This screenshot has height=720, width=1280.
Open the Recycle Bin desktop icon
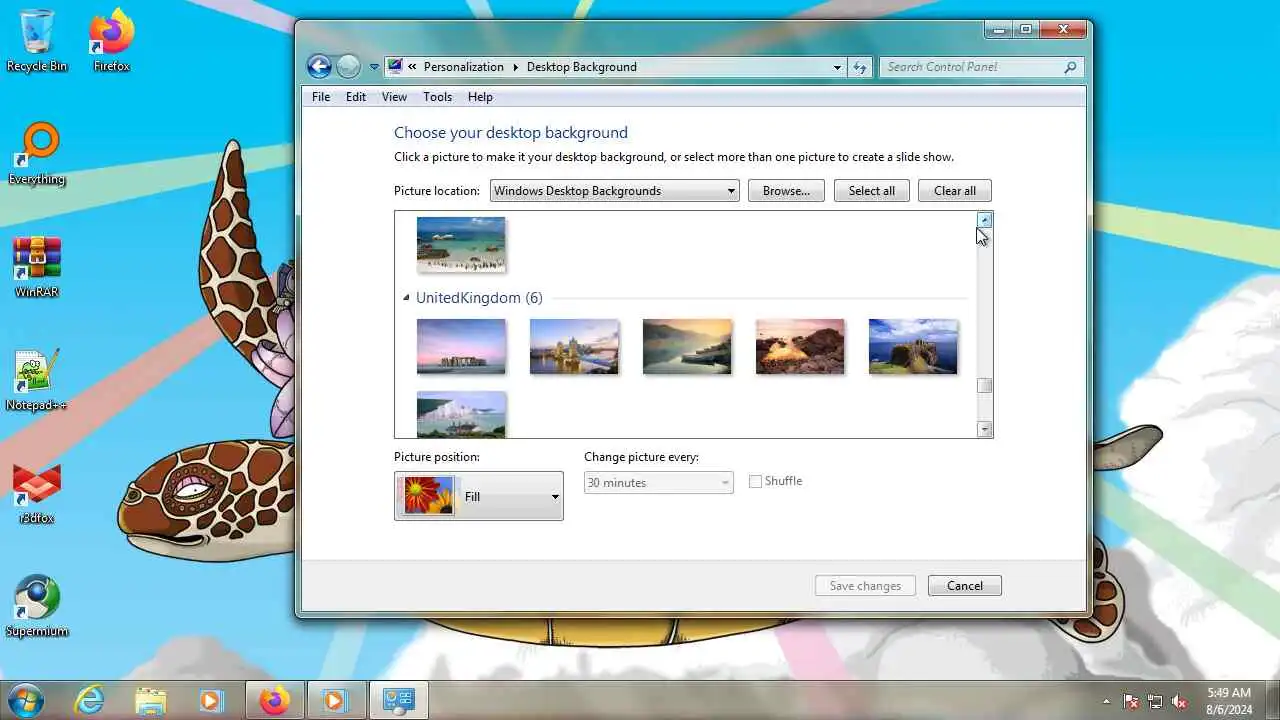37,40
